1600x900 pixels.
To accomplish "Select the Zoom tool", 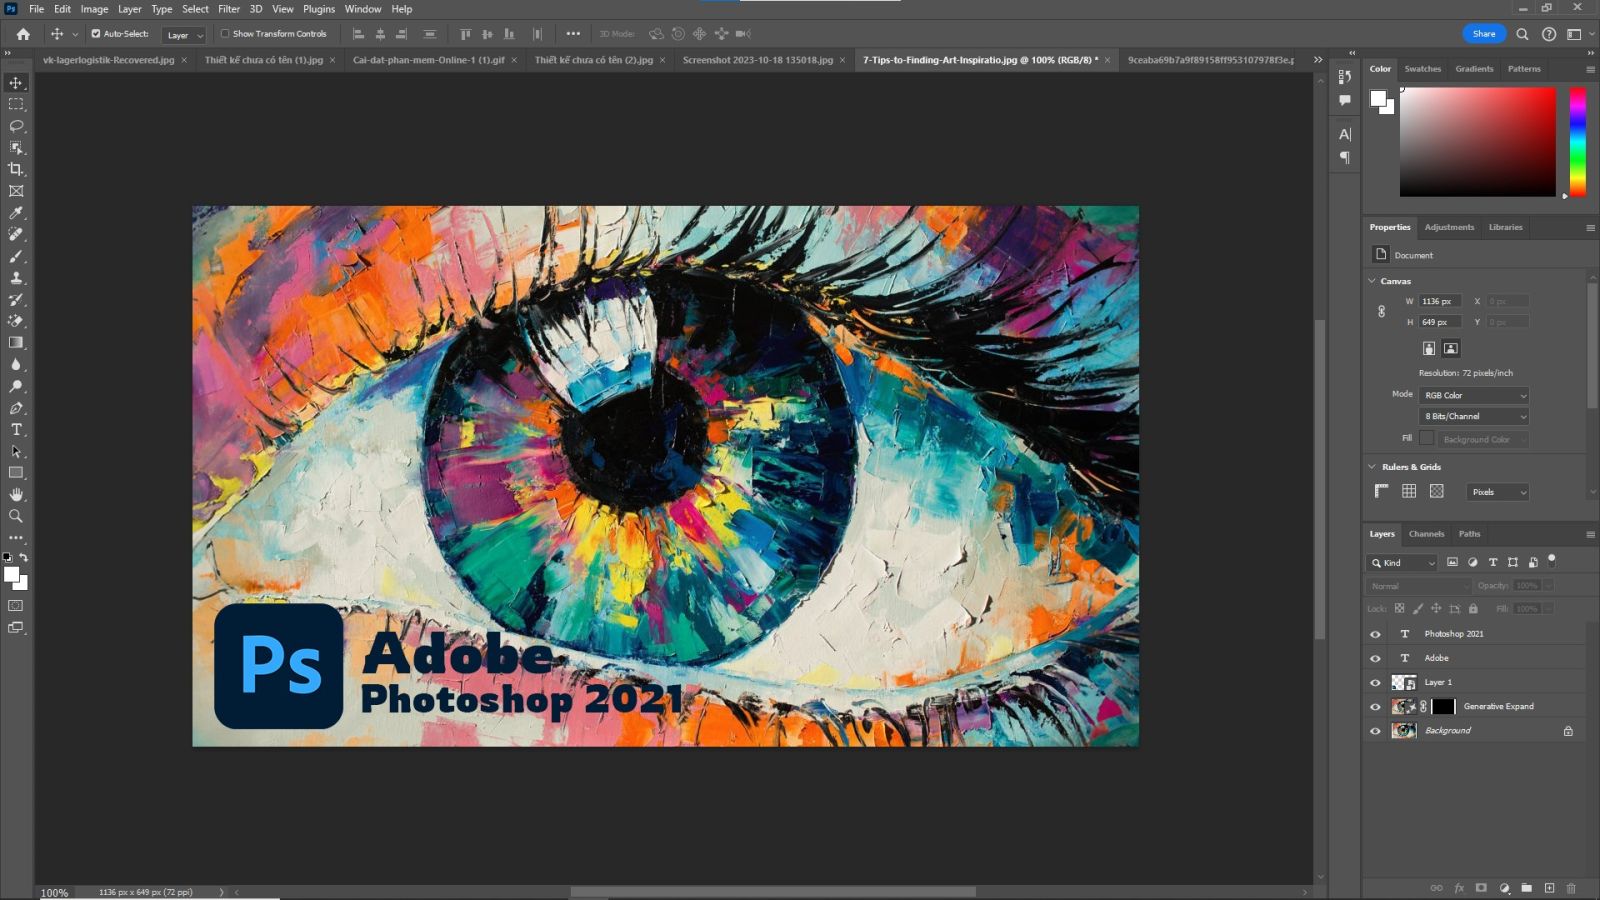I will [x=15, y=516].
